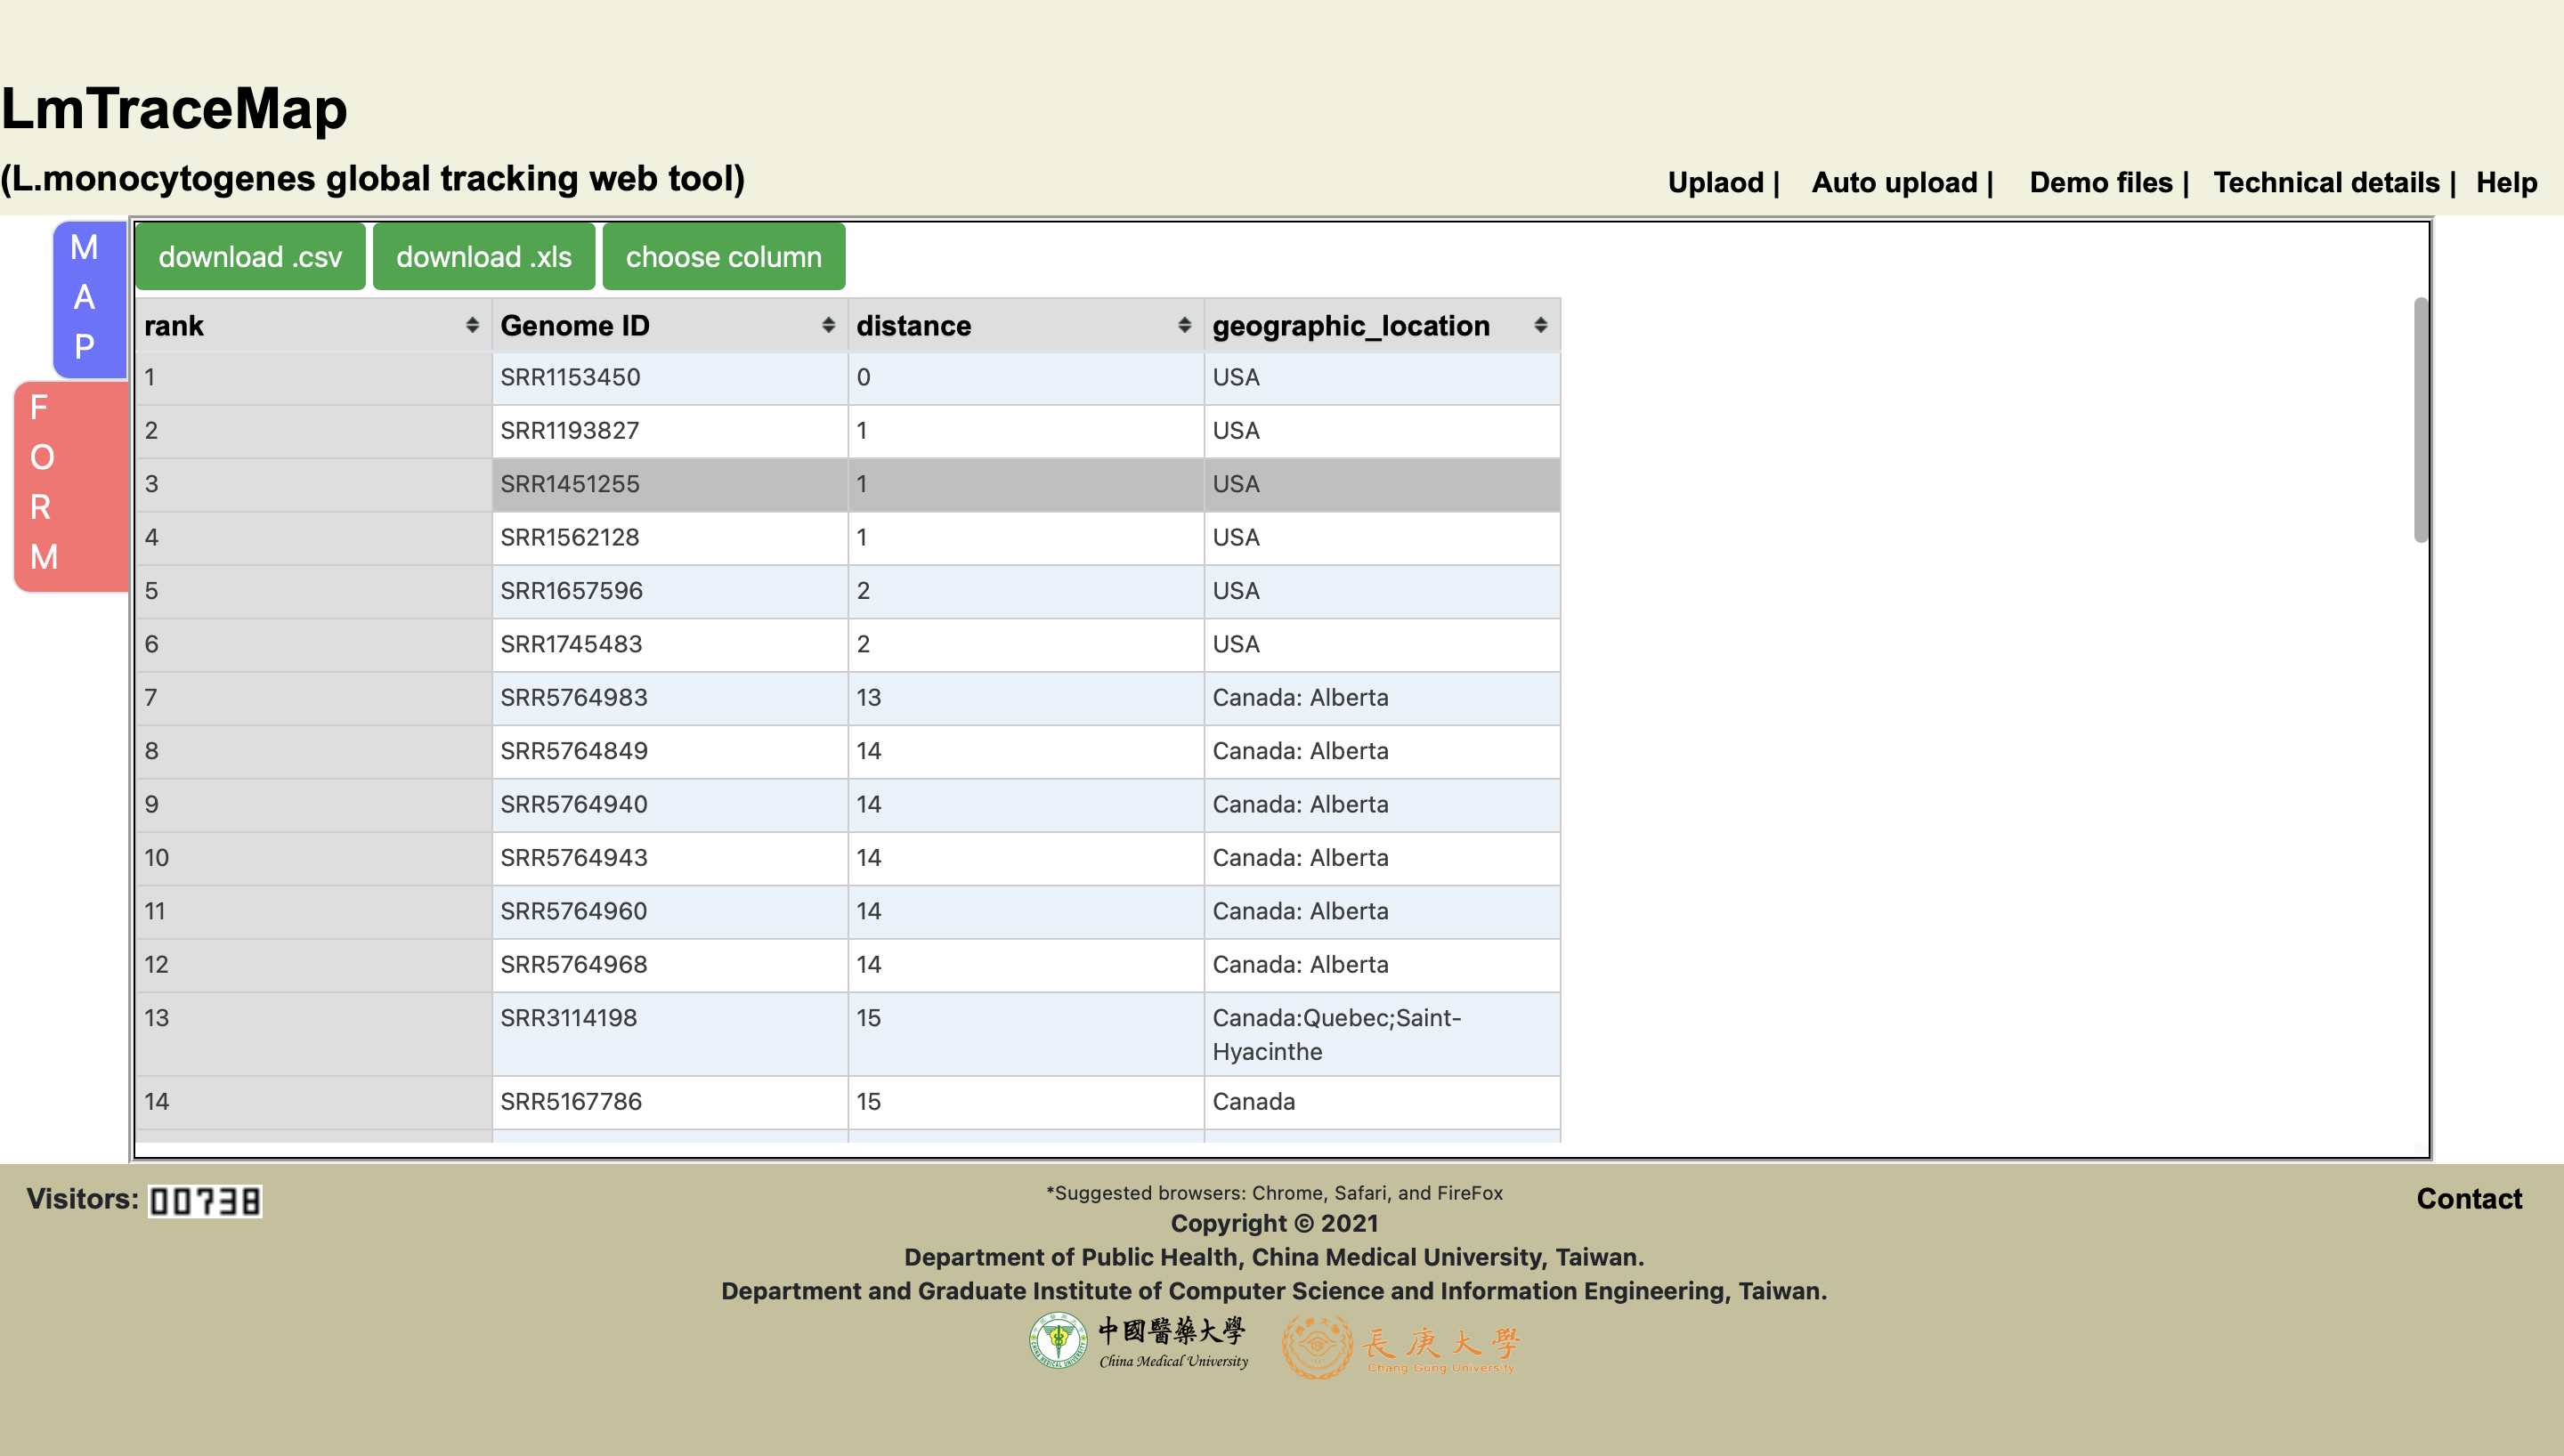The image size is (2564, 1456).
Task: Select genome SRR5764983 cell
Action: coord(669,698)
